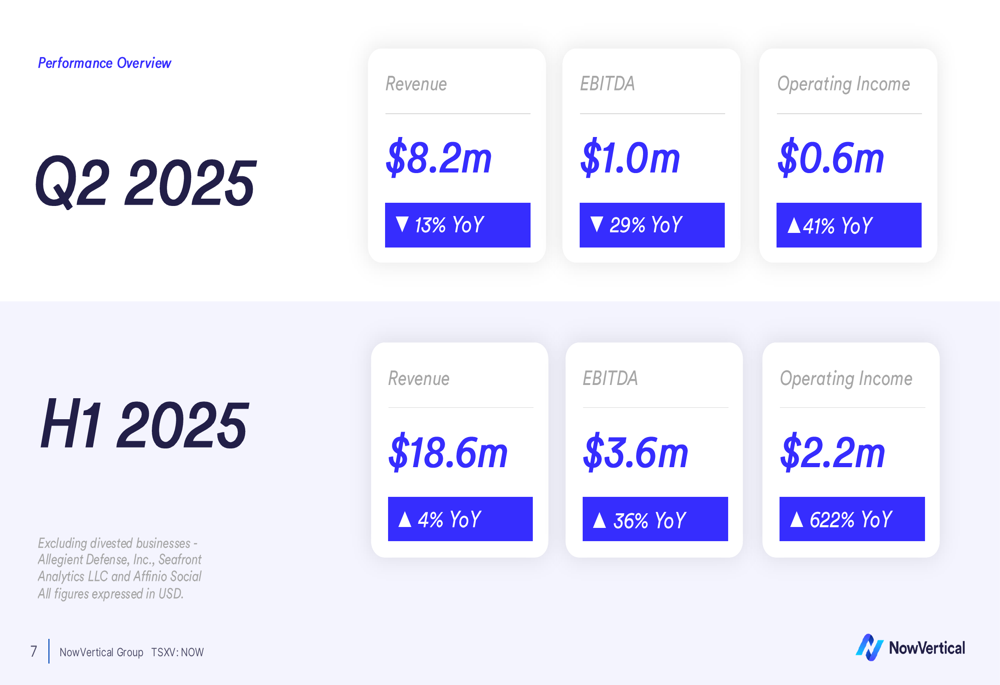1000x685 pixels.
Task: Select the $18.6m H1 revenue figure
Action: point(448,453)
